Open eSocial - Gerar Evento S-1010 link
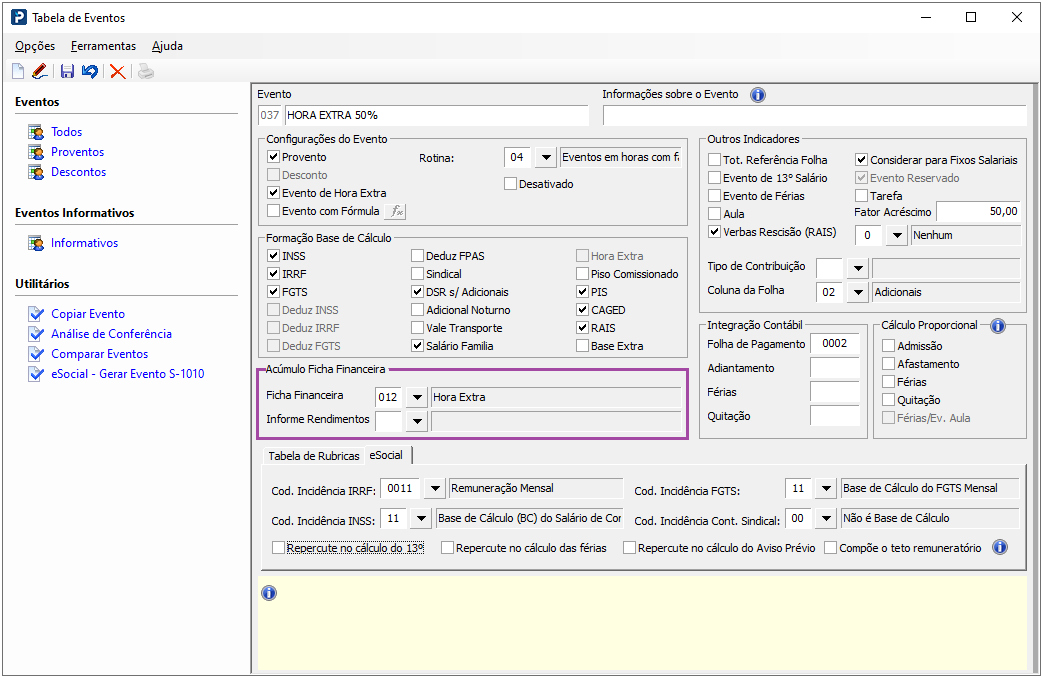Image resolution: width=1044 pixels, height=679 pixels. pyautogui.click(x=128, y=373)
